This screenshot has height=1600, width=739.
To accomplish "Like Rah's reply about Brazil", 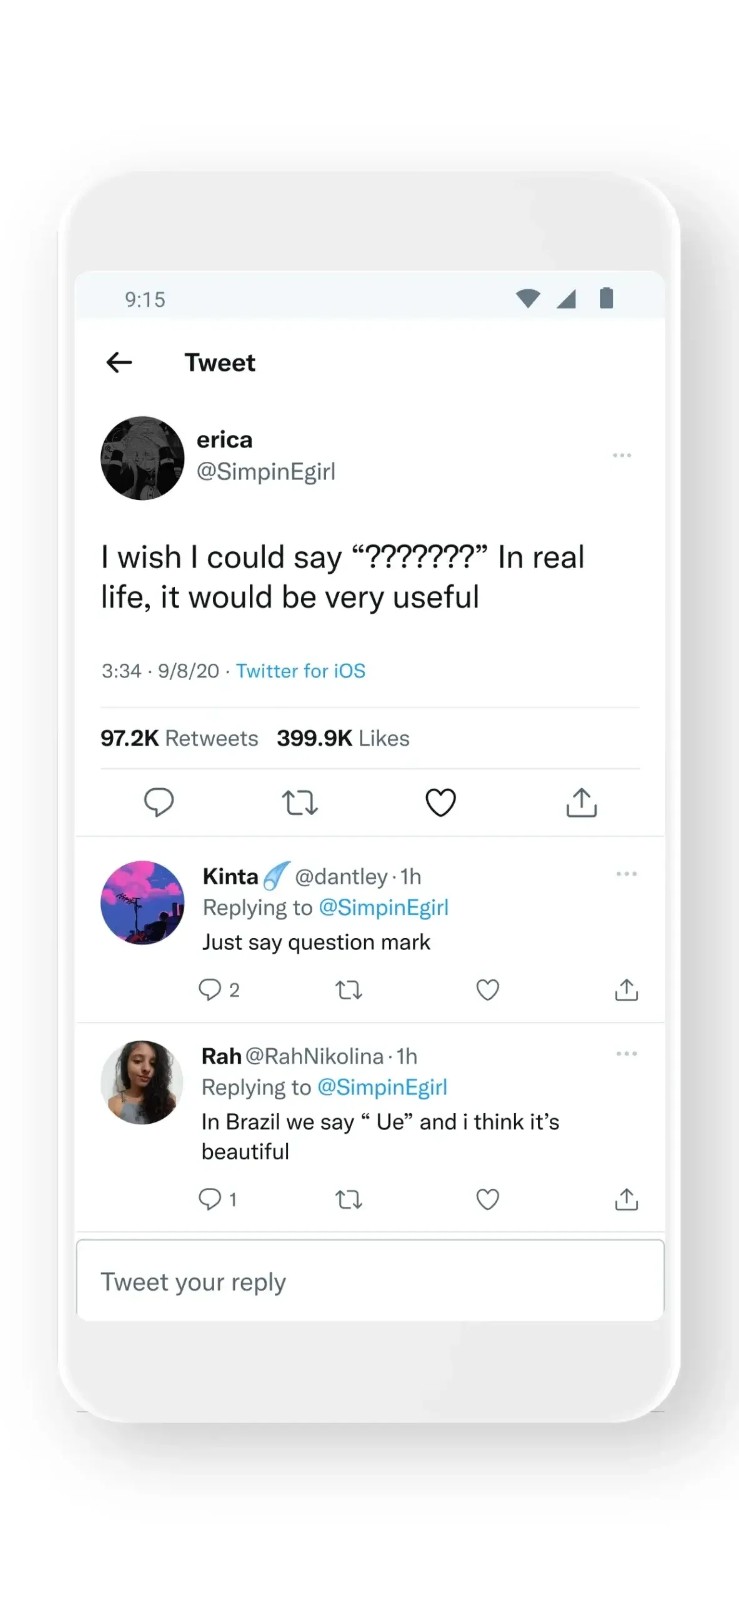I will click(x=488, y=1199).
